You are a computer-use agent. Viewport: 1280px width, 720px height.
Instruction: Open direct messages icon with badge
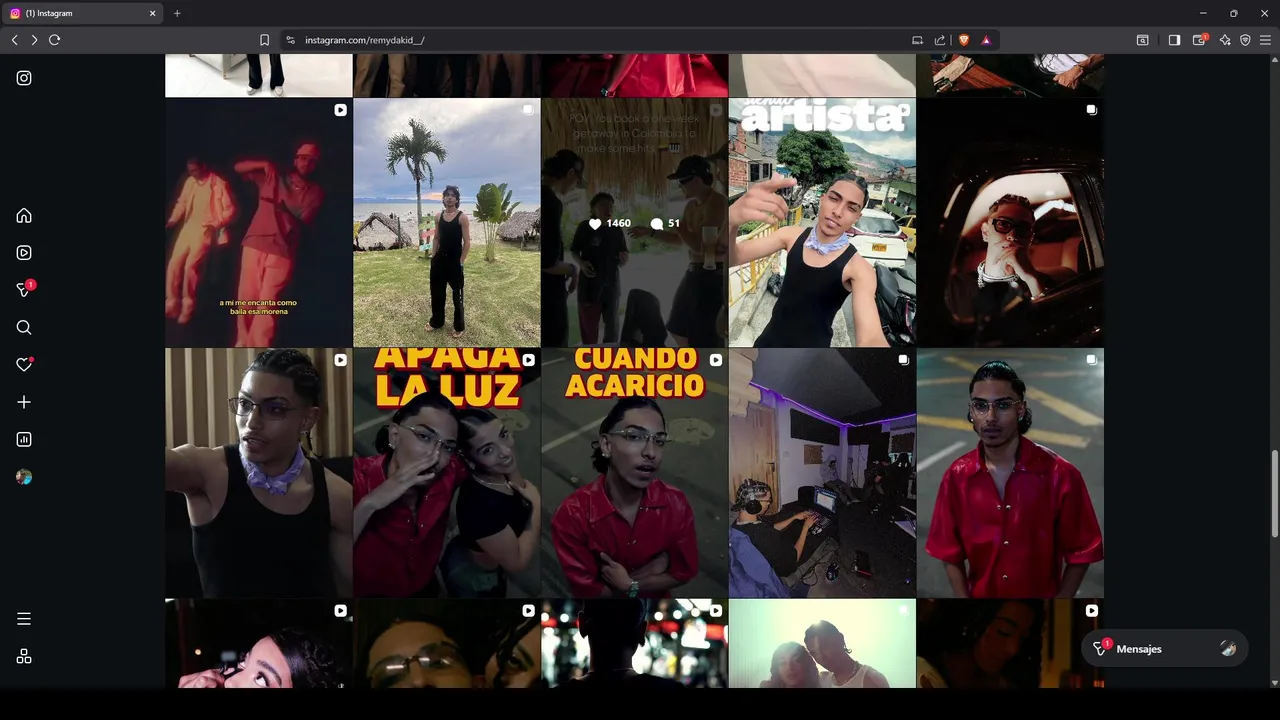[x=25, y=289]
